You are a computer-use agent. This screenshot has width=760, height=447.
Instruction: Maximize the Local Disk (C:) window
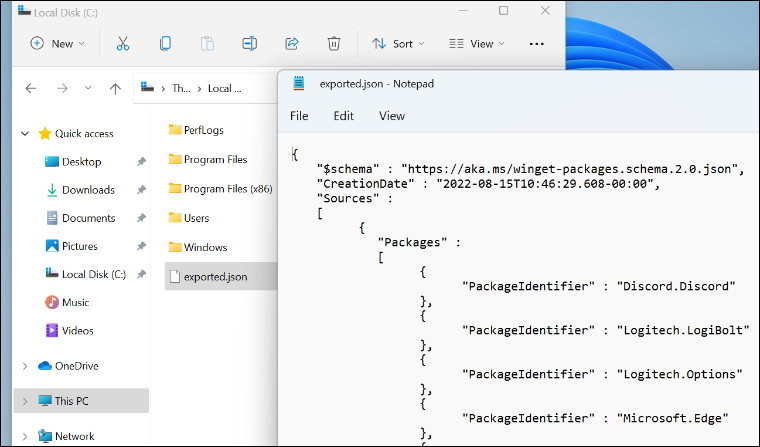pos(504,11)
